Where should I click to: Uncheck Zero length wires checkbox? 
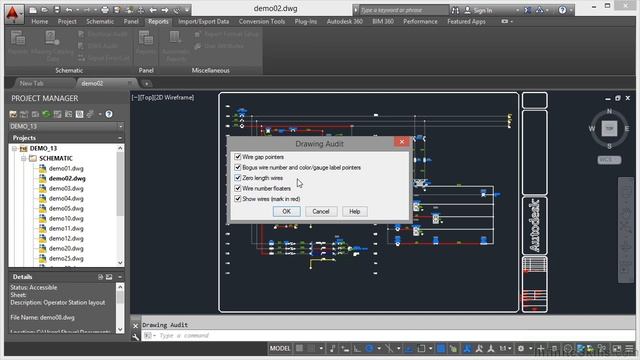[238, 178]
